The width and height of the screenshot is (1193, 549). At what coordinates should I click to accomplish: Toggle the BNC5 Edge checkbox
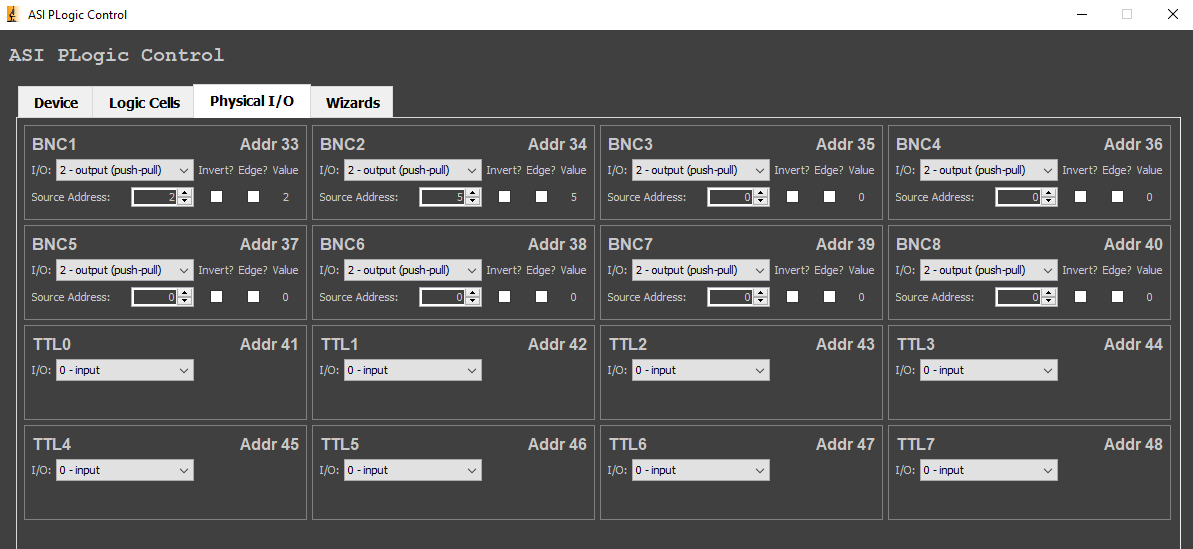pyautogui.click(x=254, y=297)
